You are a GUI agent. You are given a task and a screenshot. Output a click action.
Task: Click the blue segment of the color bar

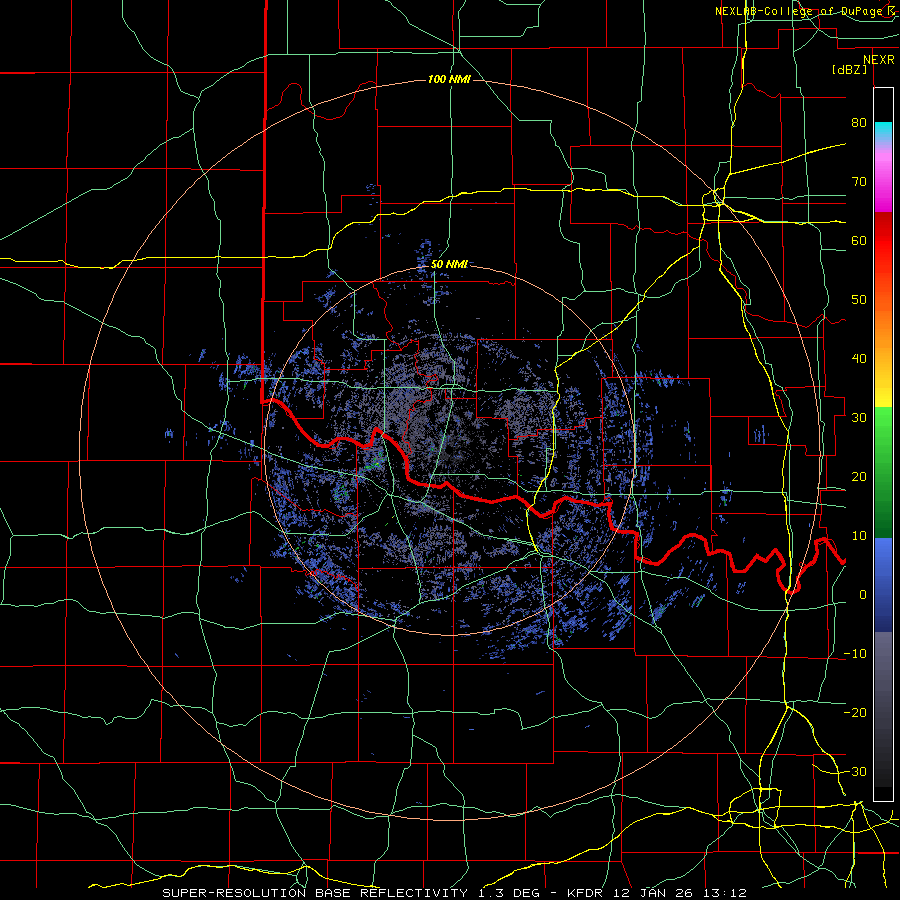tap(883, 584)
